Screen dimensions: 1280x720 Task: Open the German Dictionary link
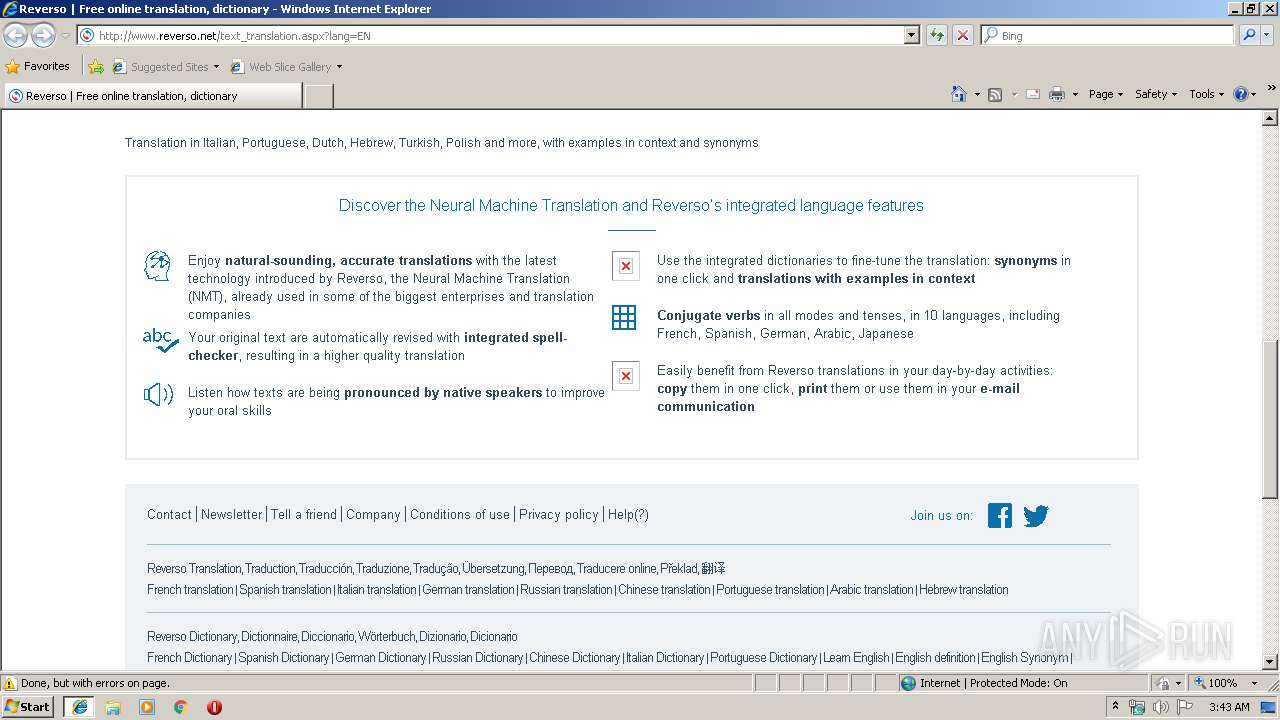[x=380, y=657]
